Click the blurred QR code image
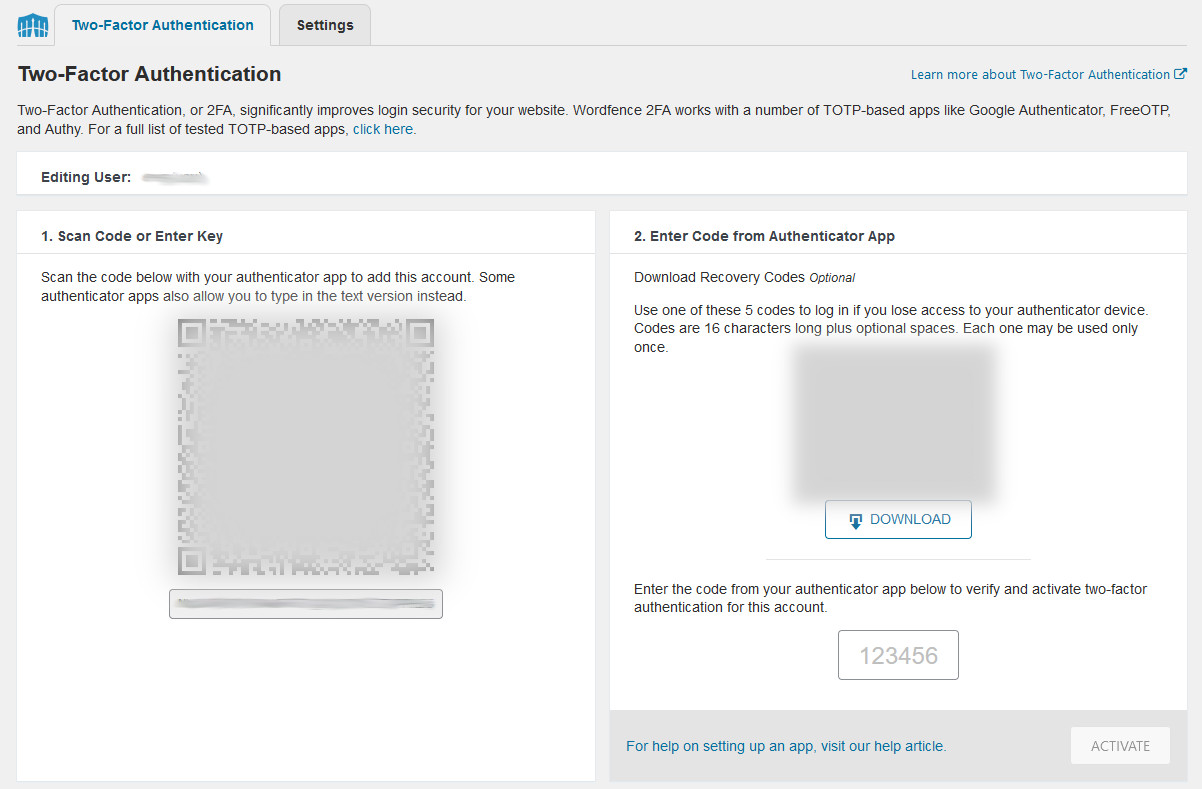This screenshot has height=789, width=1202. point(306,446)
